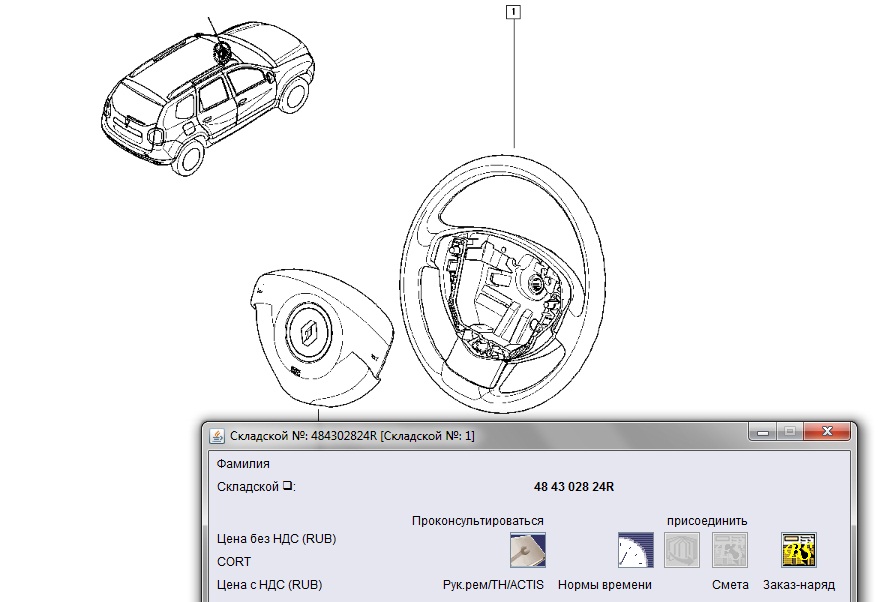878x602 pixels.
Task: Click the Java icon in dialog title bar
Action: [x=217, y=435]
